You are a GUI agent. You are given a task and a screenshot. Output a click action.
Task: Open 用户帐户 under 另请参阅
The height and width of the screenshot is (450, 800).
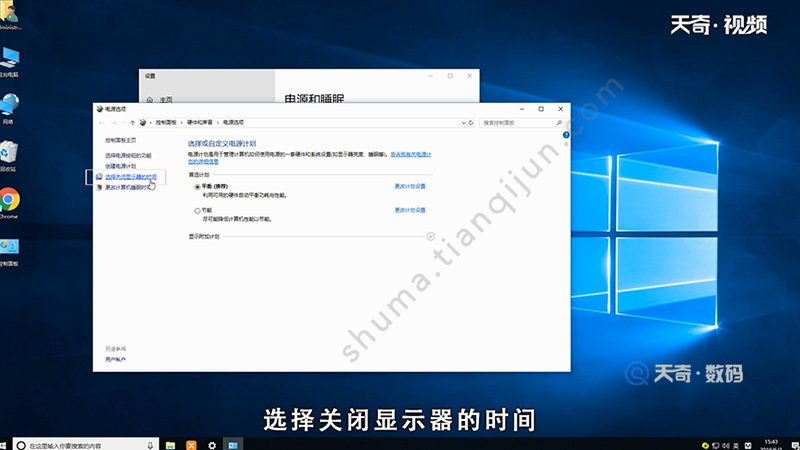pyautogui.click(x=115, y=360)
